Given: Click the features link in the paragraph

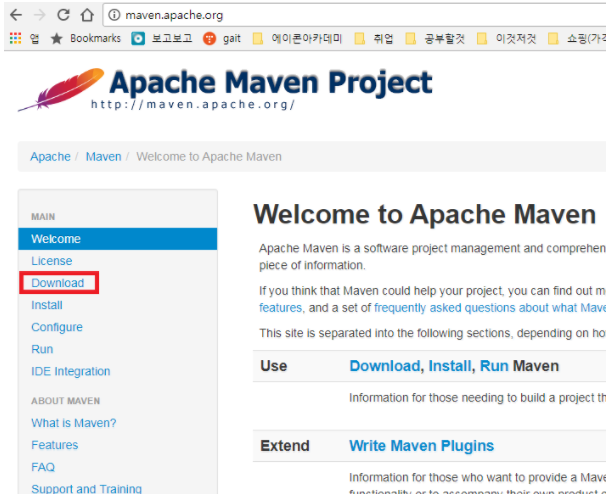Looking at the screenshot, I should coord(281,308).
